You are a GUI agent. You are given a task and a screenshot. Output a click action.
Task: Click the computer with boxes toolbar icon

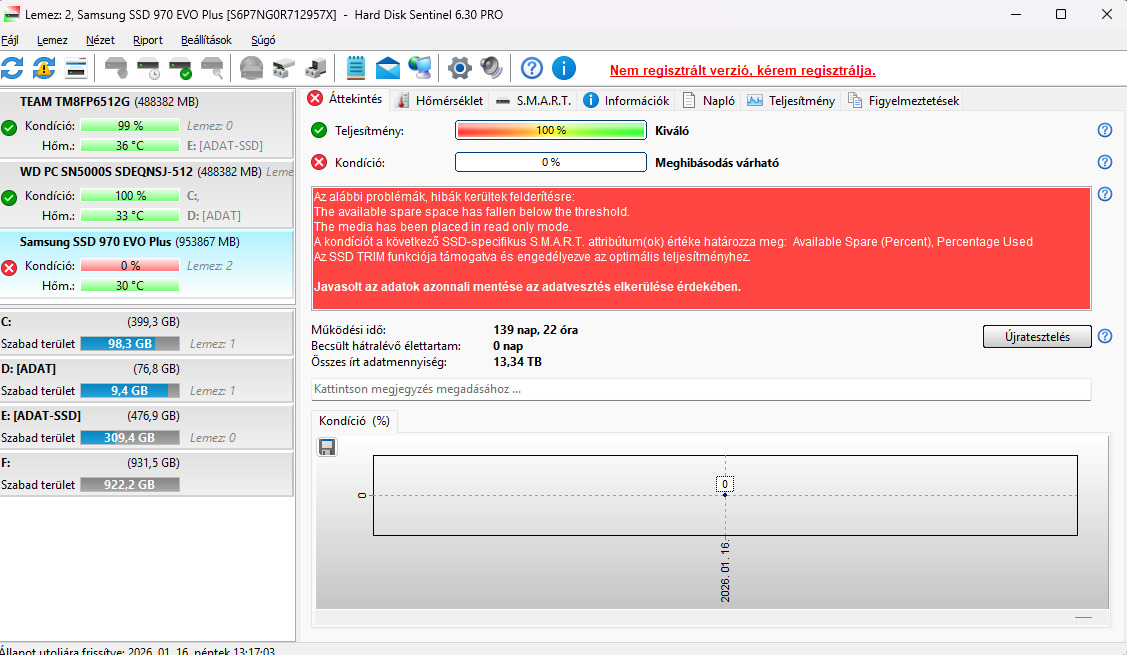click(x=316, y=68)
